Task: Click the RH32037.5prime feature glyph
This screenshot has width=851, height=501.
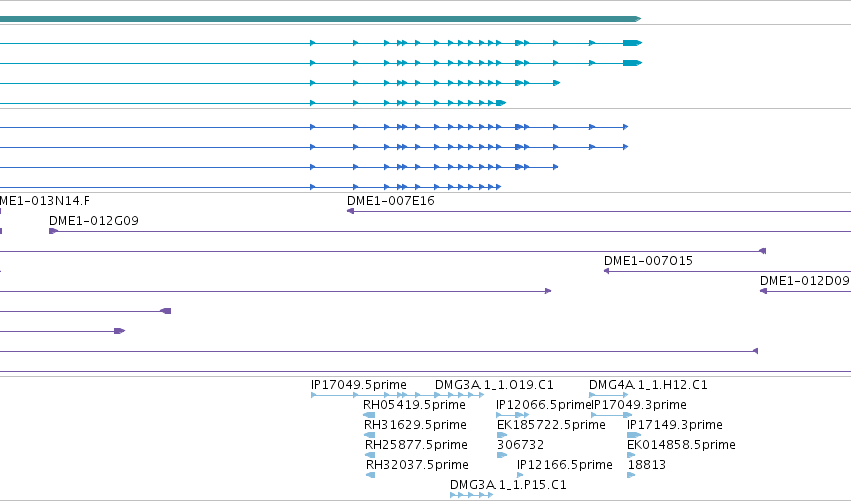Action: (371, 475)
